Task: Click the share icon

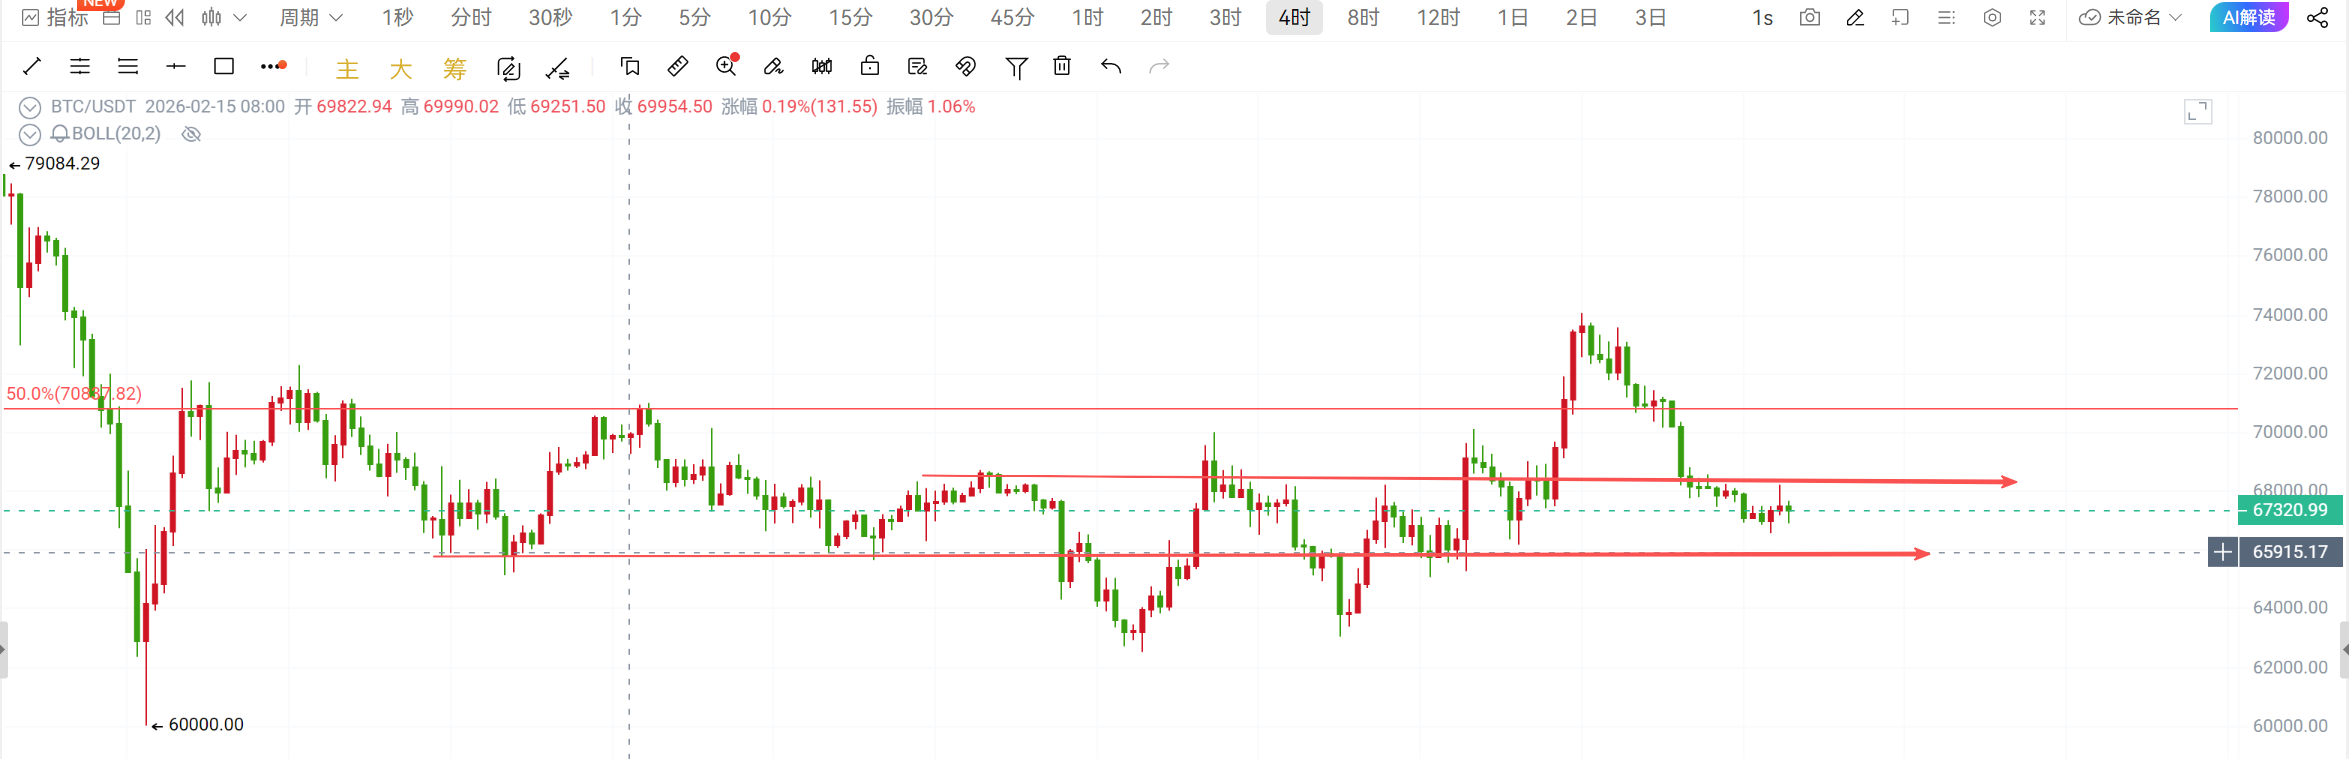Action: [2317, 17]
